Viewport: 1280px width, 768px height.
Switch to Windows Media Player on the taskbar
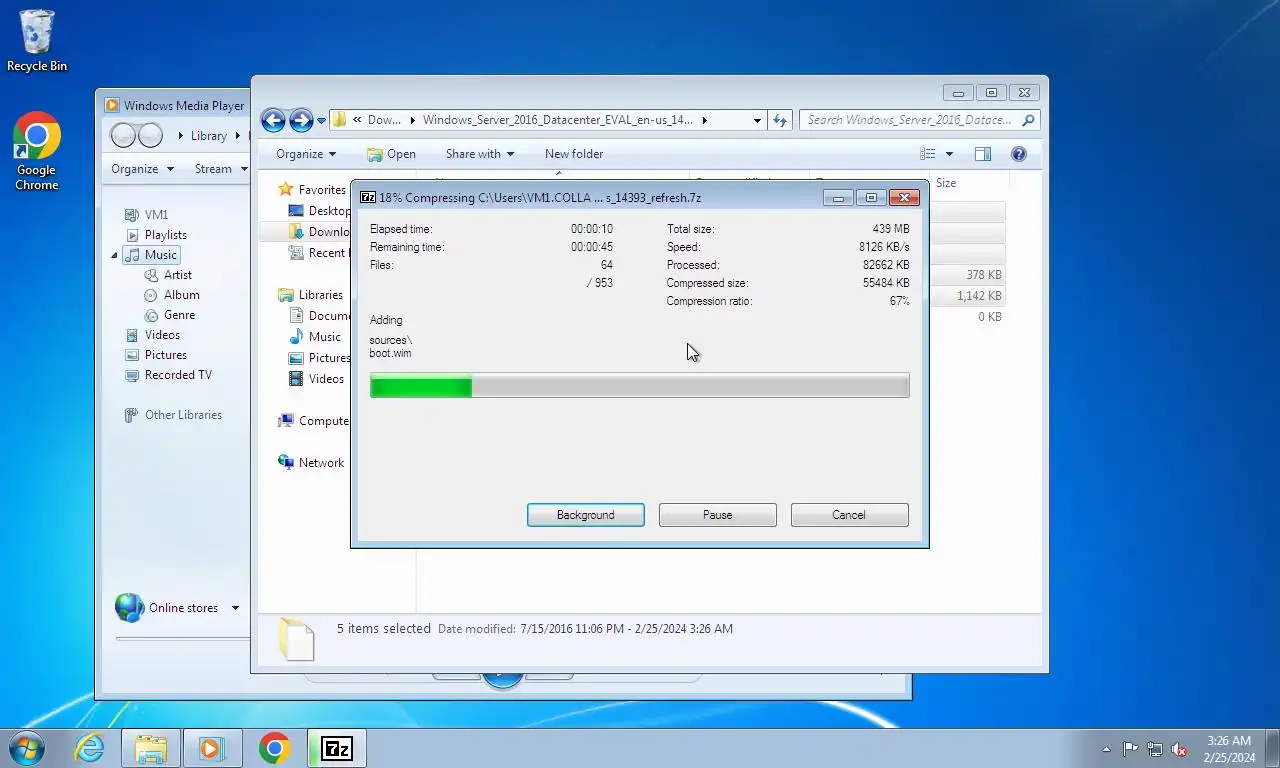point(212,748)
